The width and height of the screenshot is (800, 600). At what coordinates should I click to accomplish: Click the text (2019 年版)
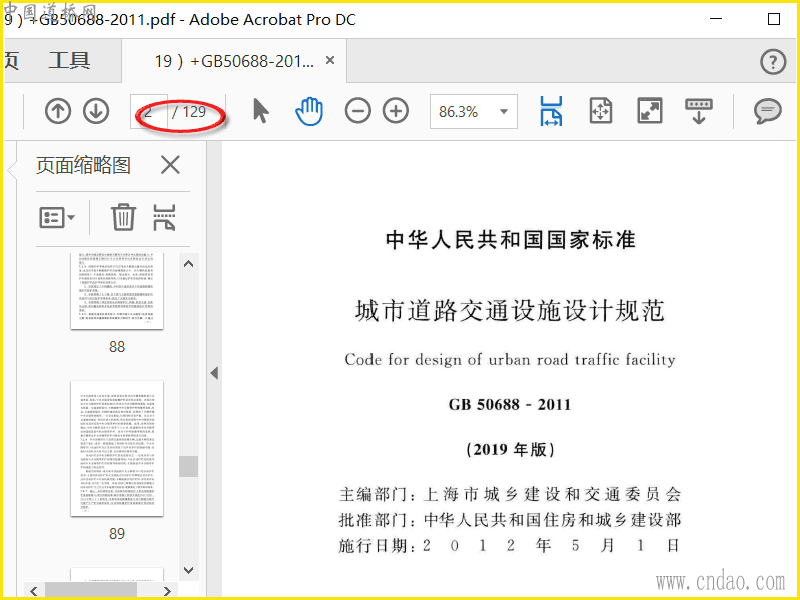(510, 449)
